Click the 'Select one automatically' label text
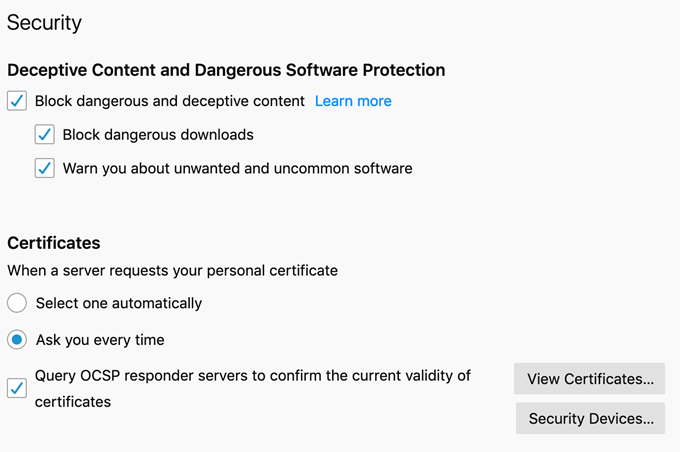 [118, 303]
